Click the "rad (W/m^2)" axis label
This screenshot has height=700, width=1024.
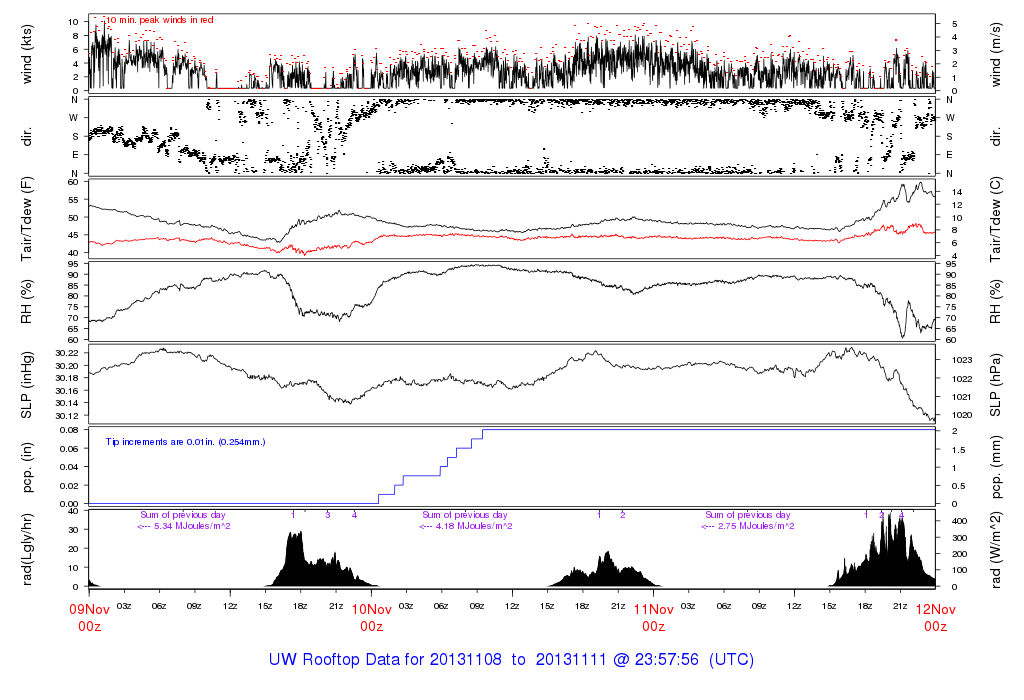997,548
